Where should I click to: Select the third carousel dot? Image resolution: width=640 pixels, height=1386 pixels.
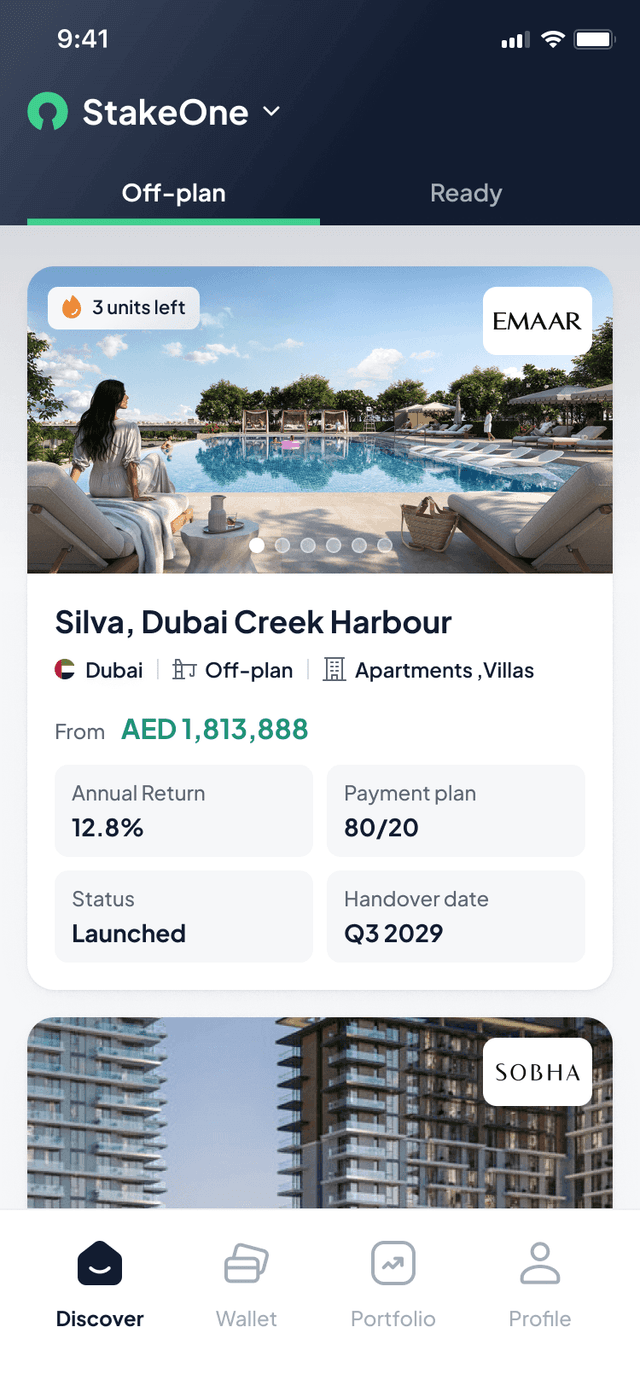click(x=308, y=545)
